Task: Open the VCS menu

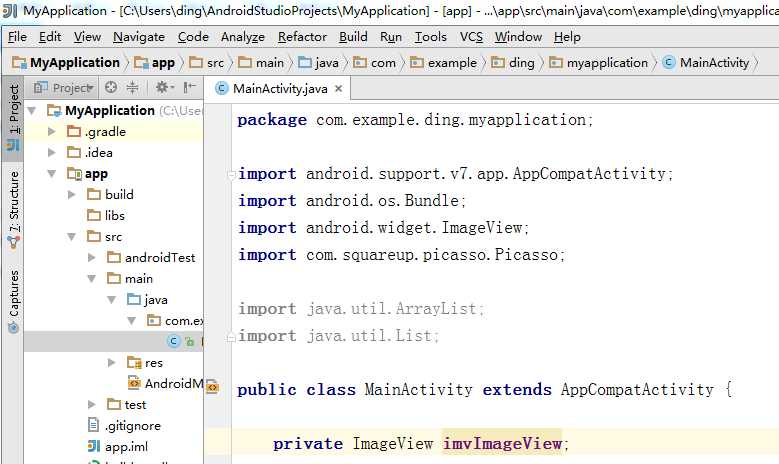Action: click(x=471, y=37)
